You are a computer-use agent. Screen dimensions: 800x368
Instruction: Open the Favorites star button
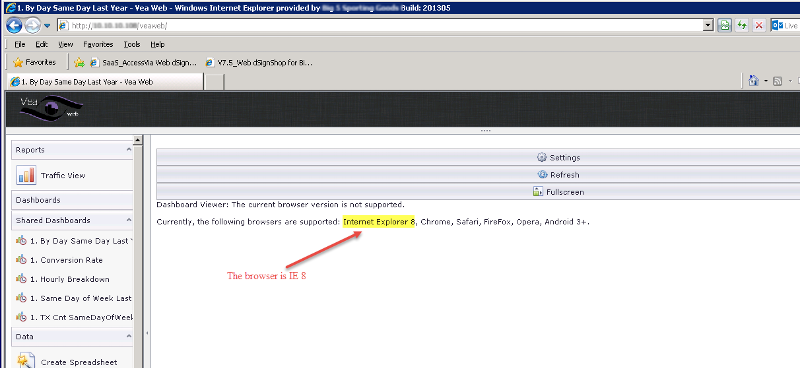35,62
